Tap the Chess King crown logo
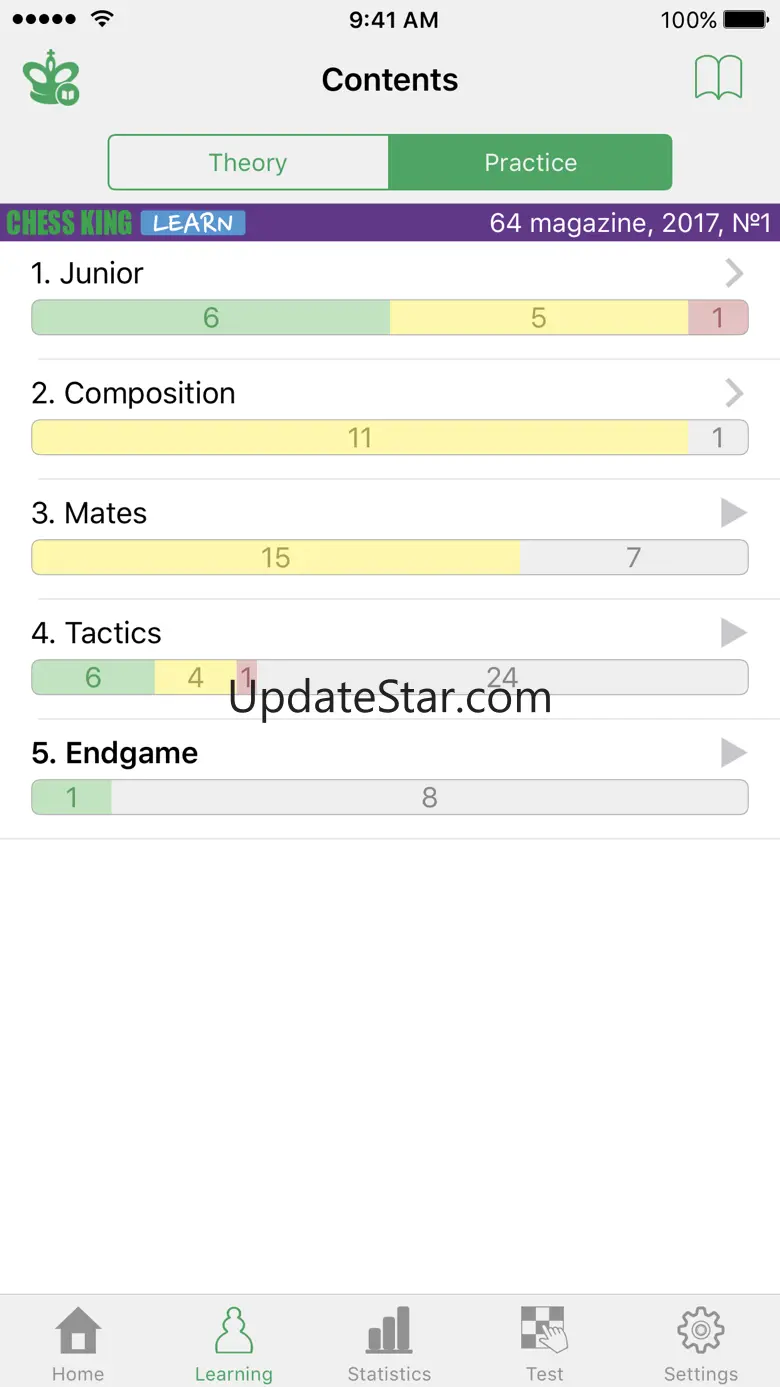 51,78
